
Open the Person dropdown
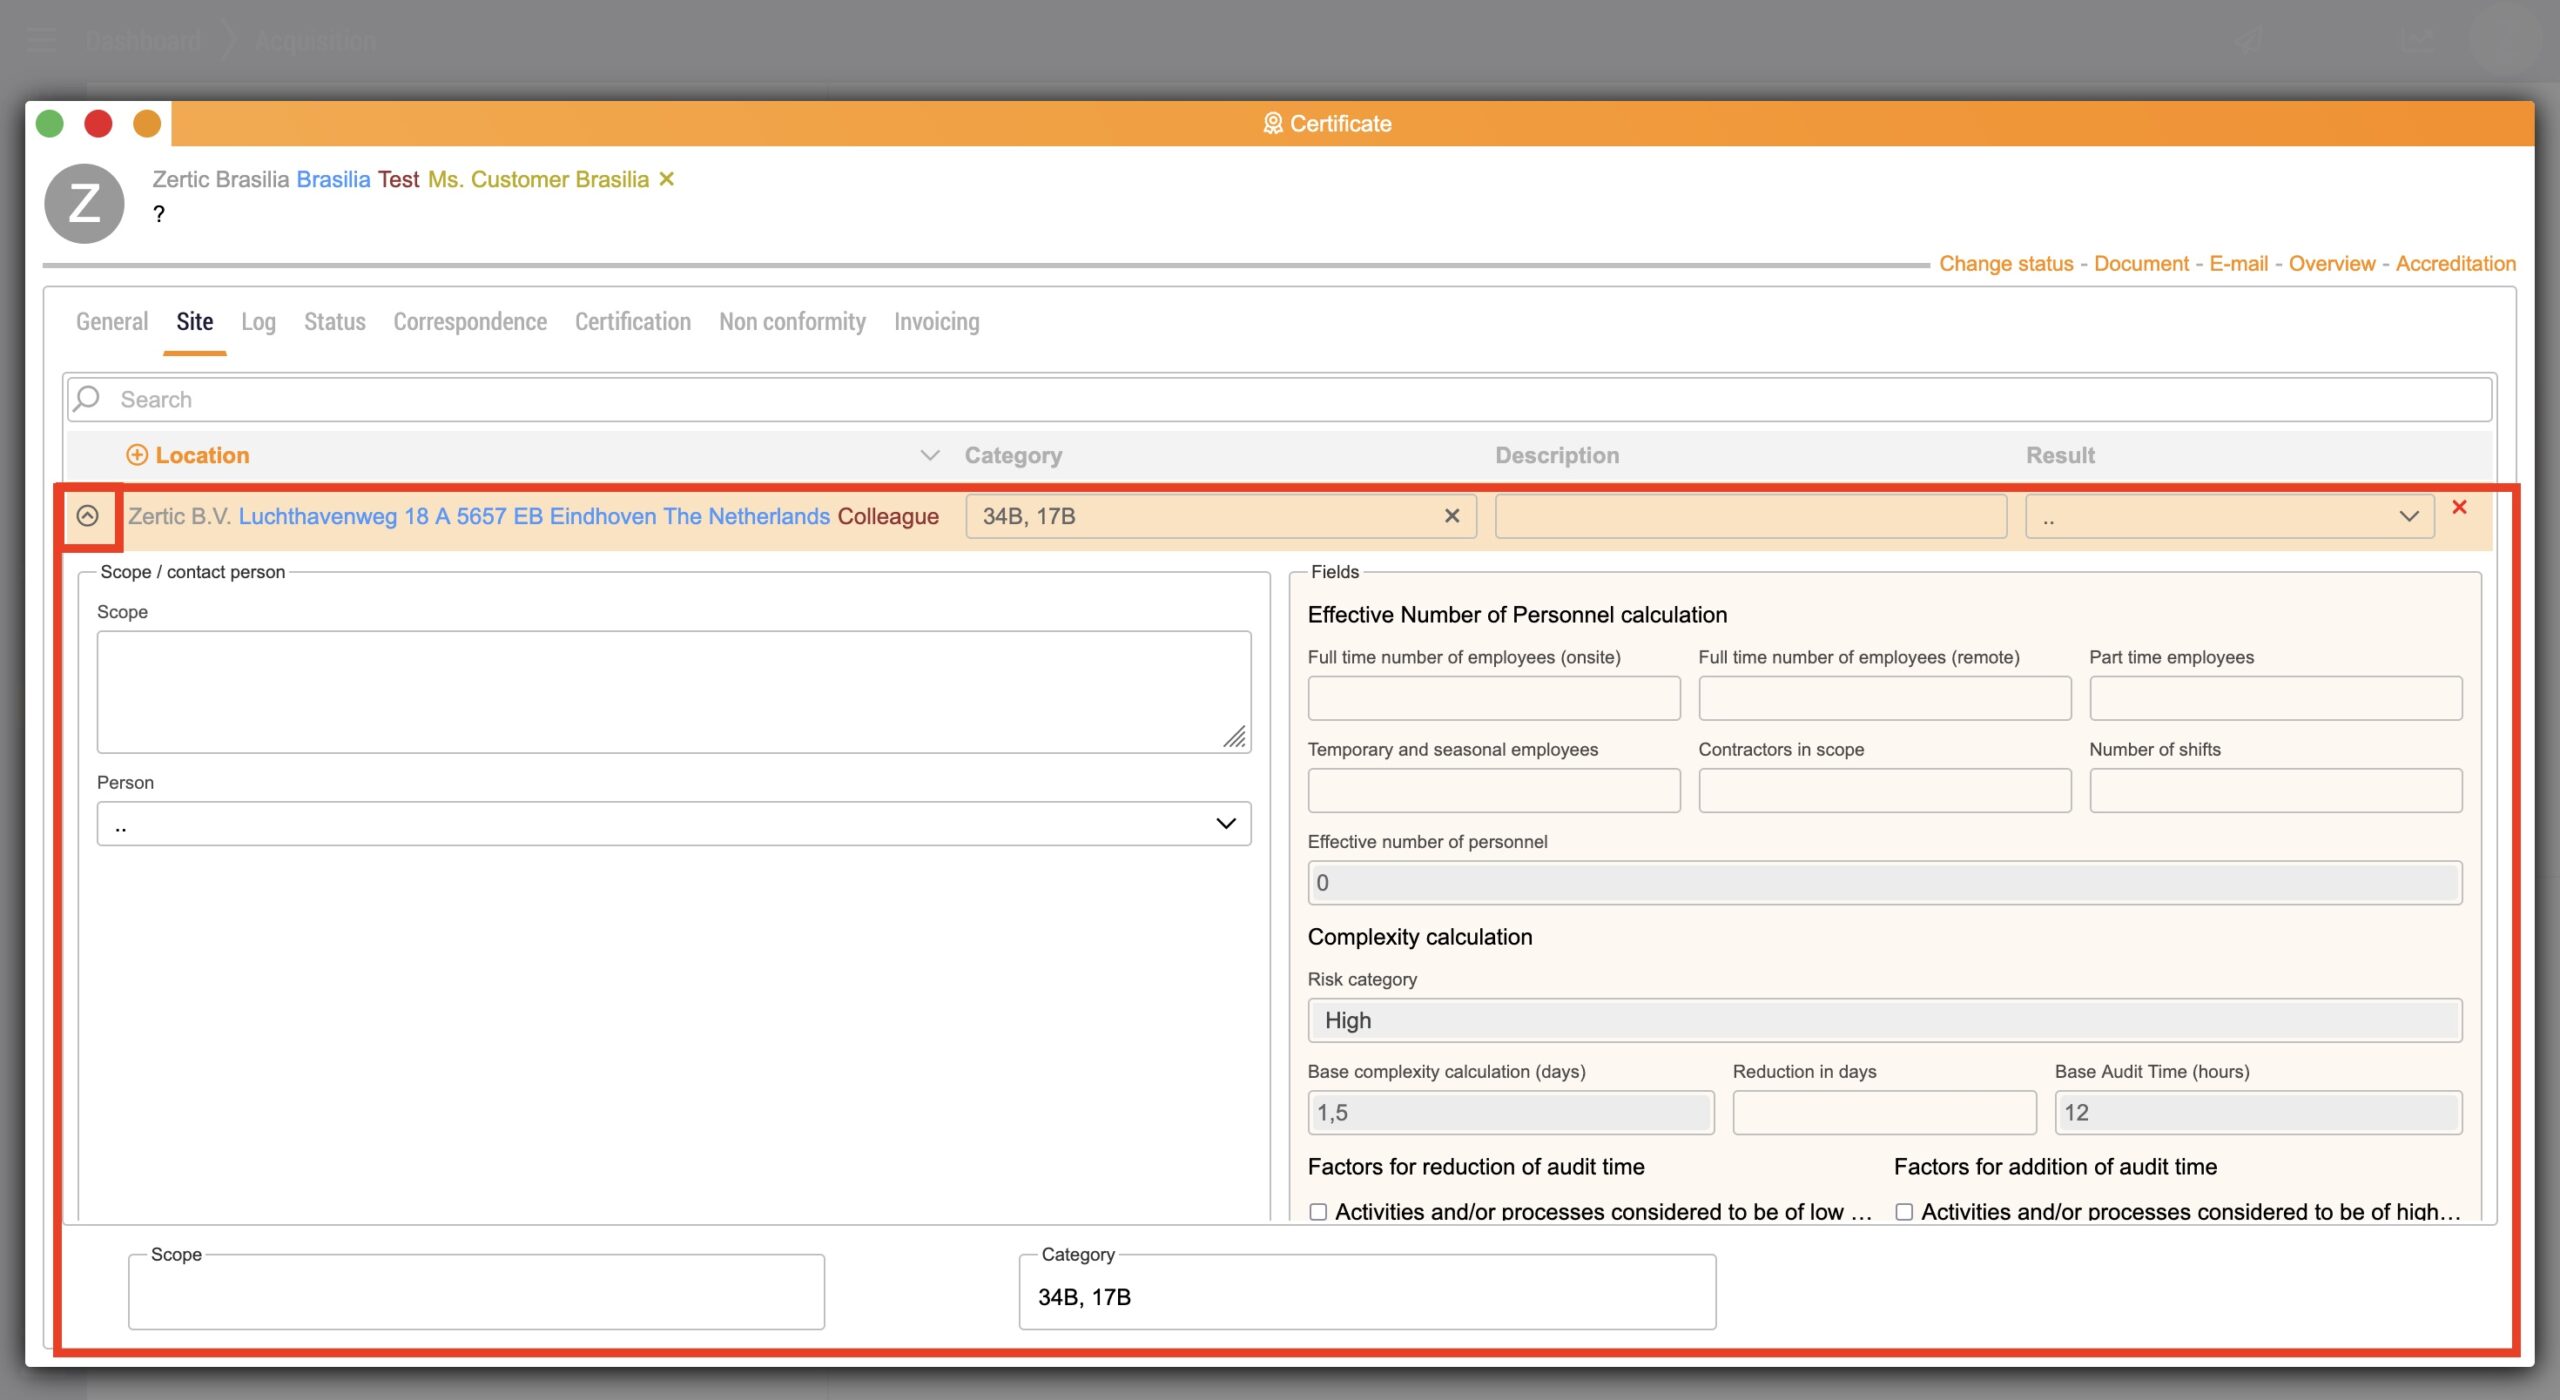pos(673,824)
